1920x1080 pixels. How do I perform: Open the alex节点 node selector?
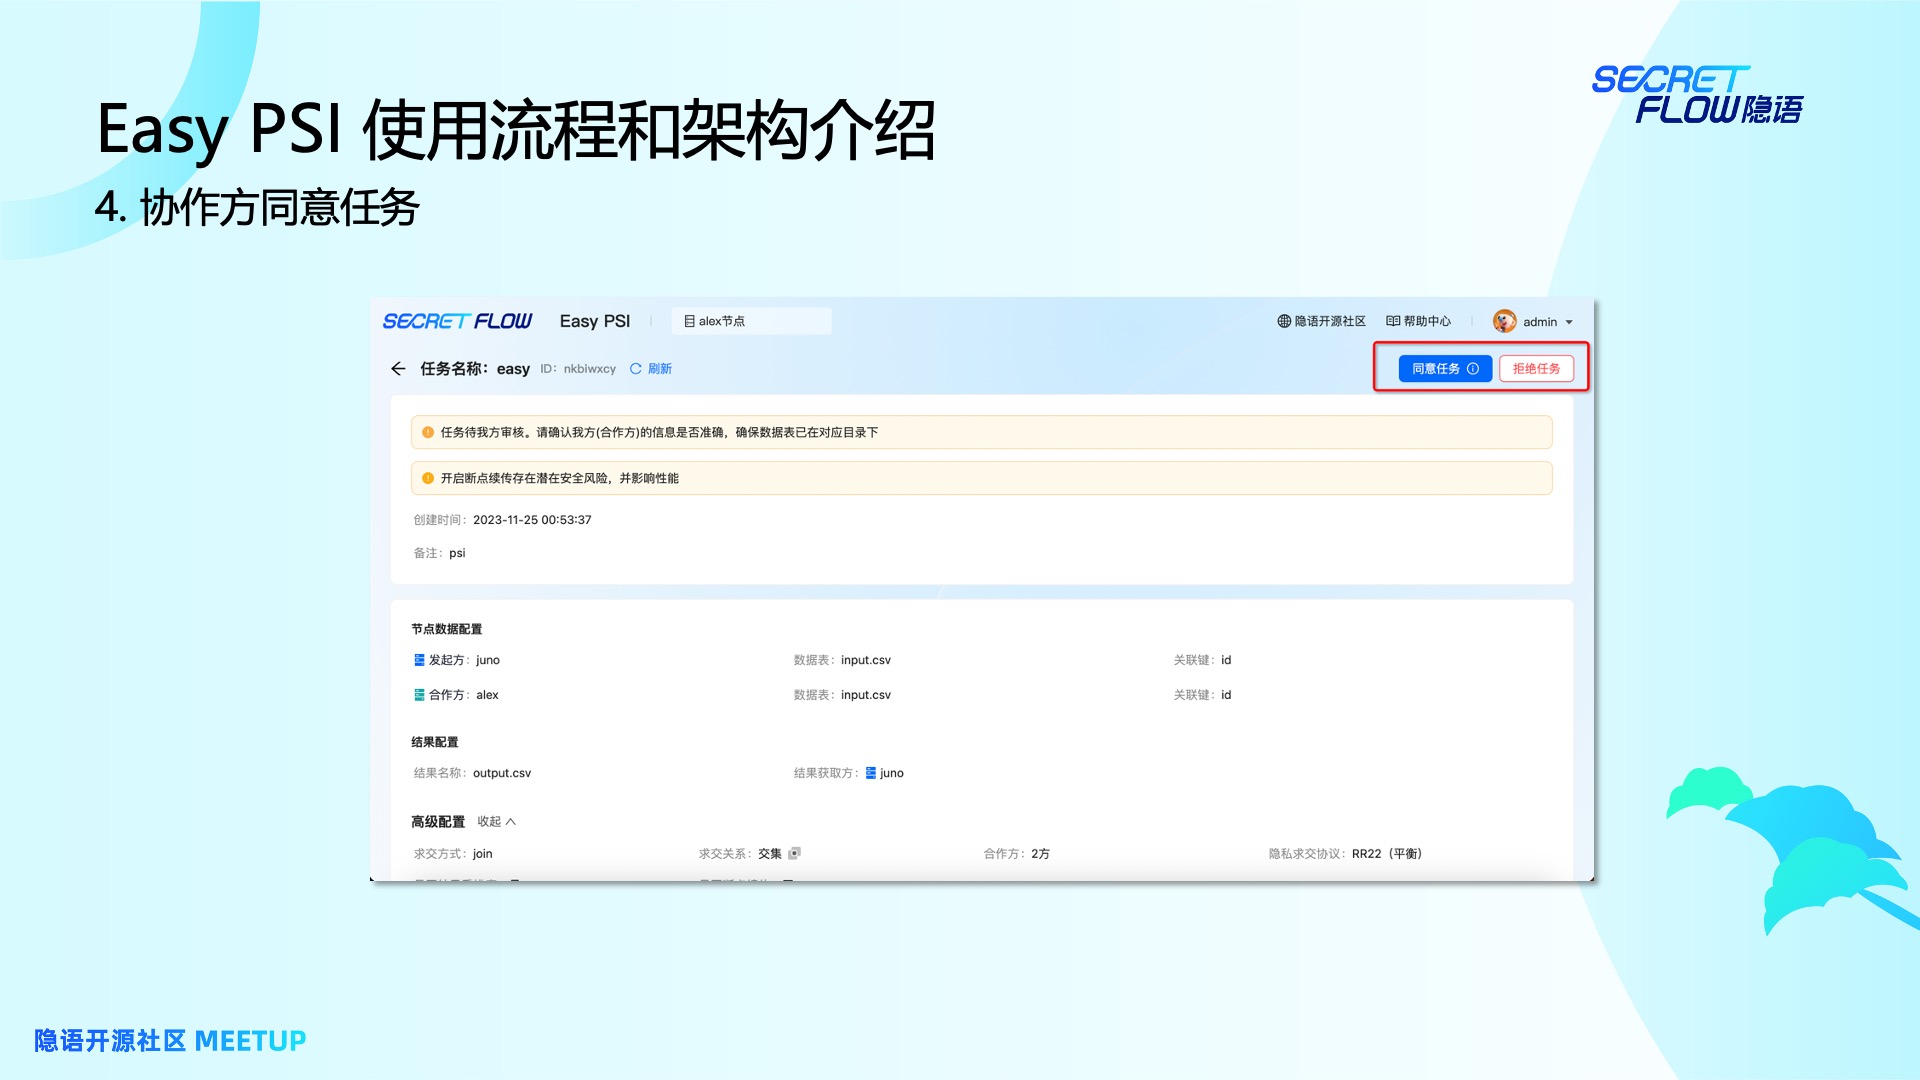tap(751, 322)
